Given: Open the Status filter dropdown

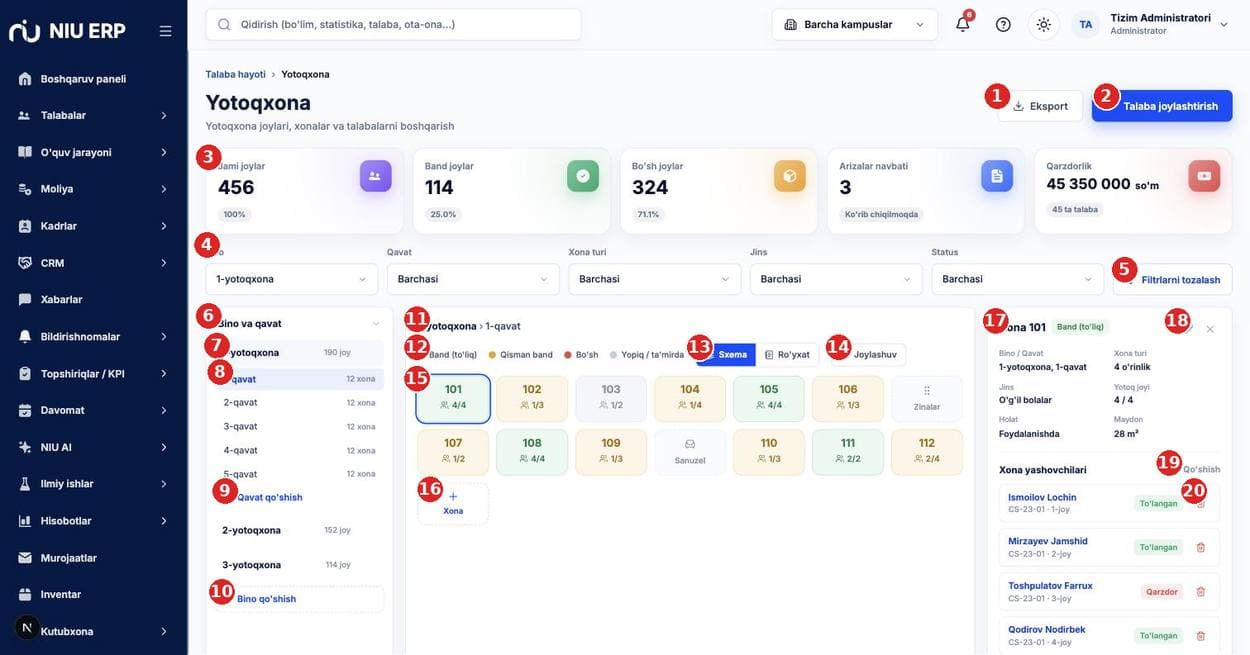Looking at the screenshot, I should click(x=1018, y=279).
